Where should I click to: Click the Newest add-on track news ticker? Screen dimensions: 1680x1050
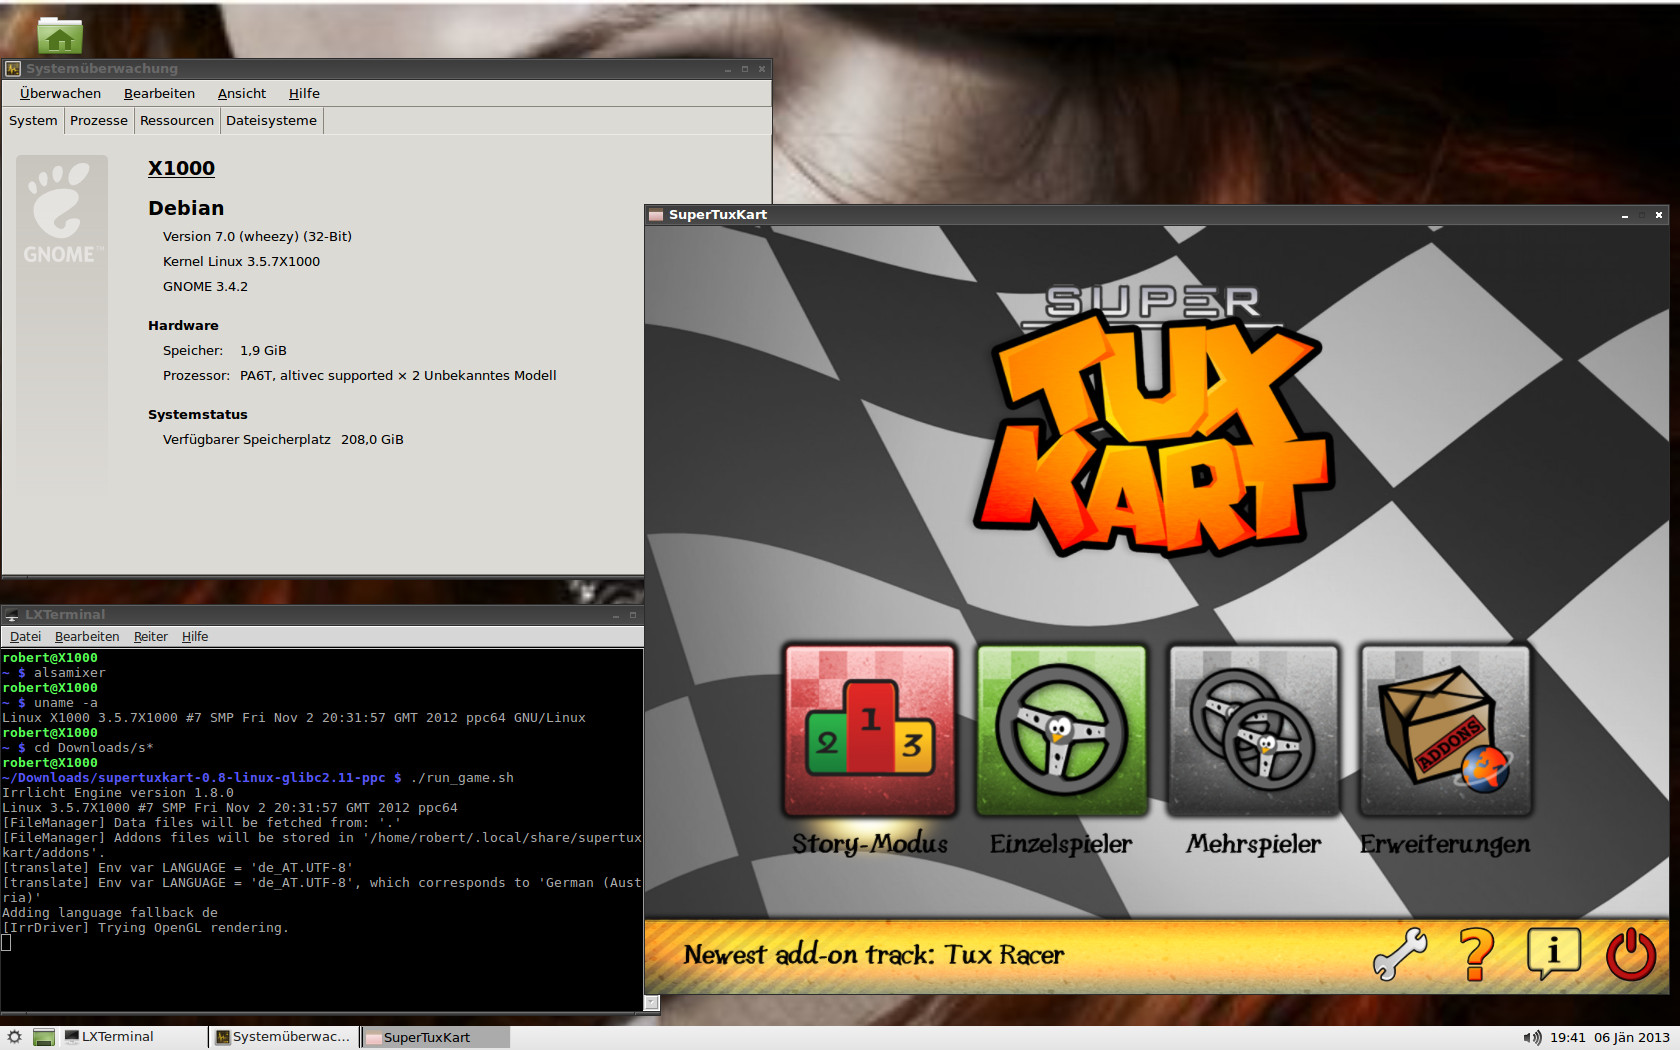coord(874,954)
